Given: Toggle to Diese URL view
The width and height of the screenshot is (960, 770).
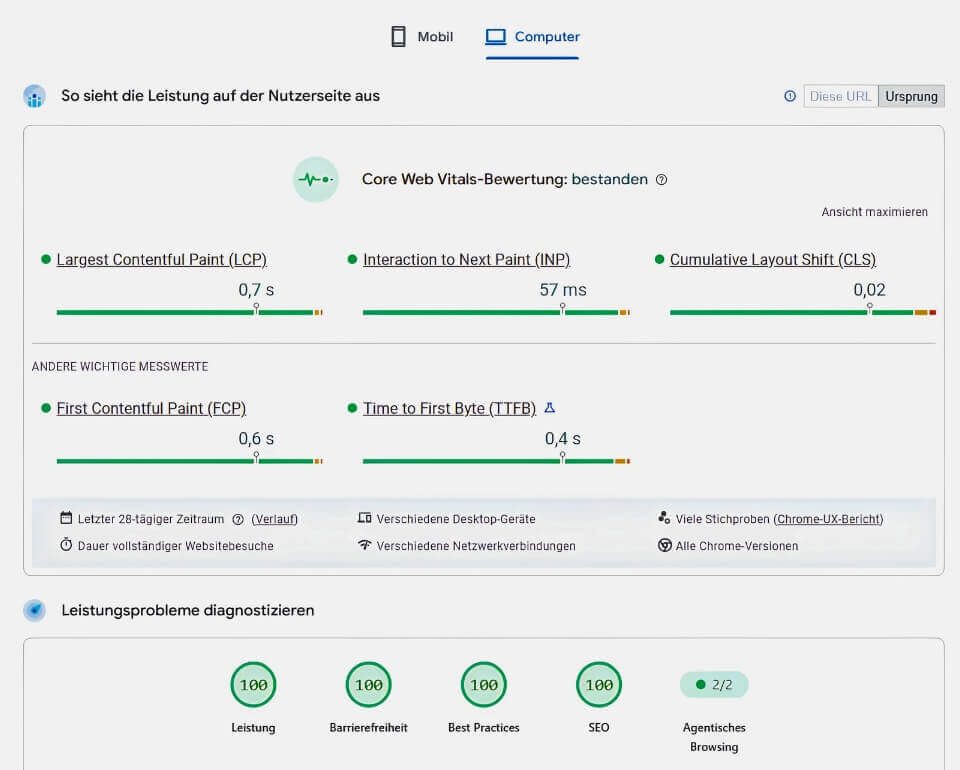Looking at the screenshot, I should 840,96.
